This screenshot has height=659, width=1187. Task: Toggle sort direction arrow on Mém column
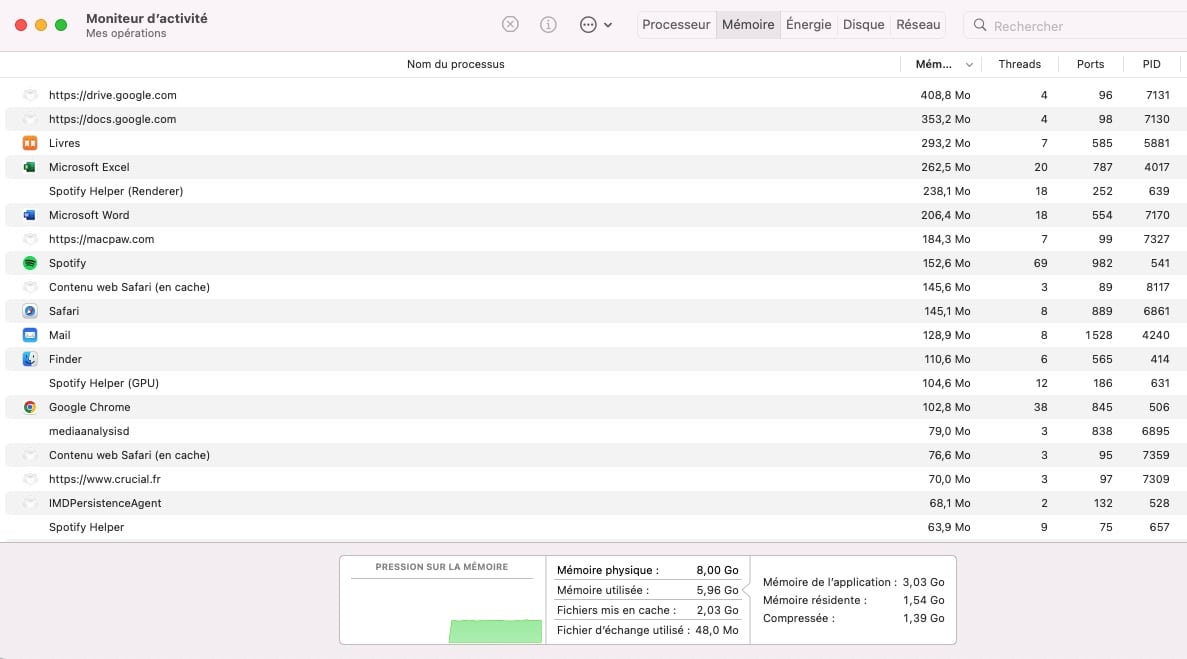(x=969, y=65)
